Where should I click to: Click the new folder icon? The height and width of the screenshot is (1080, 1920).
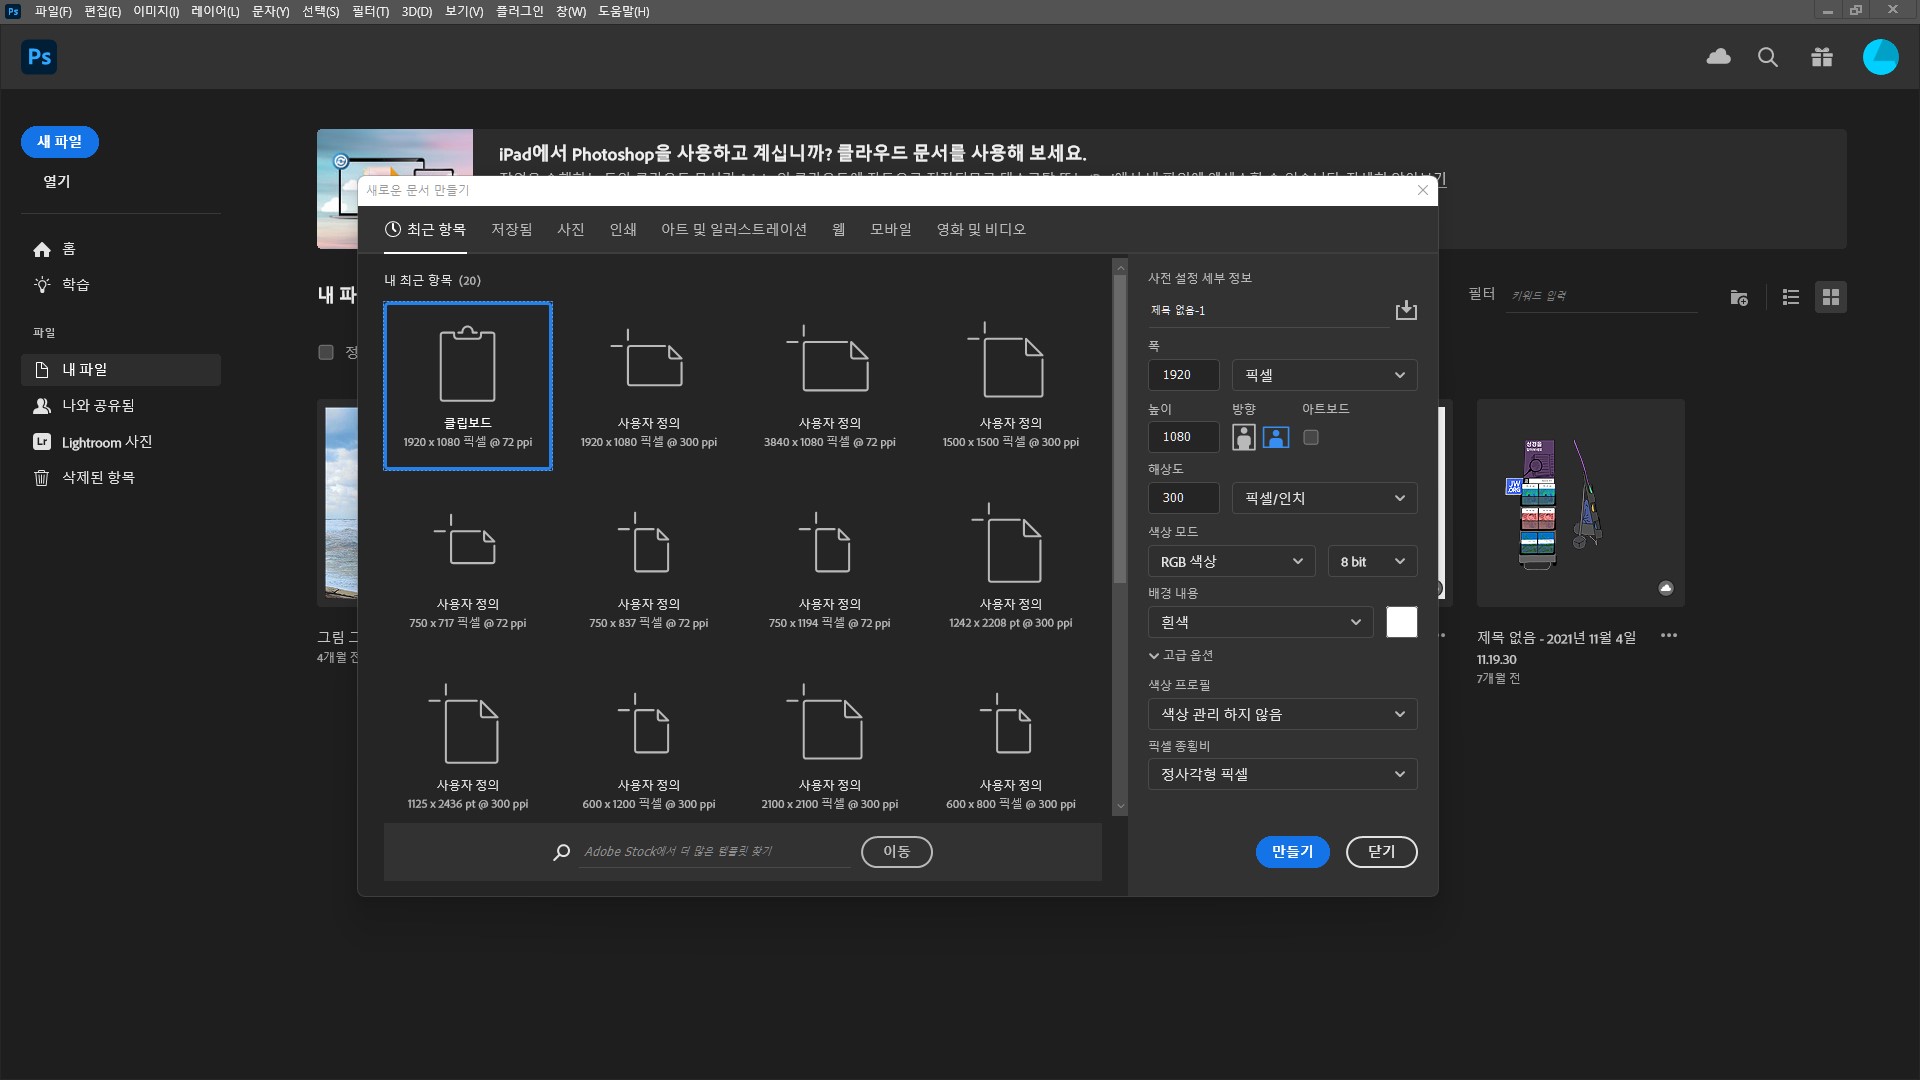coord(1739,297)
